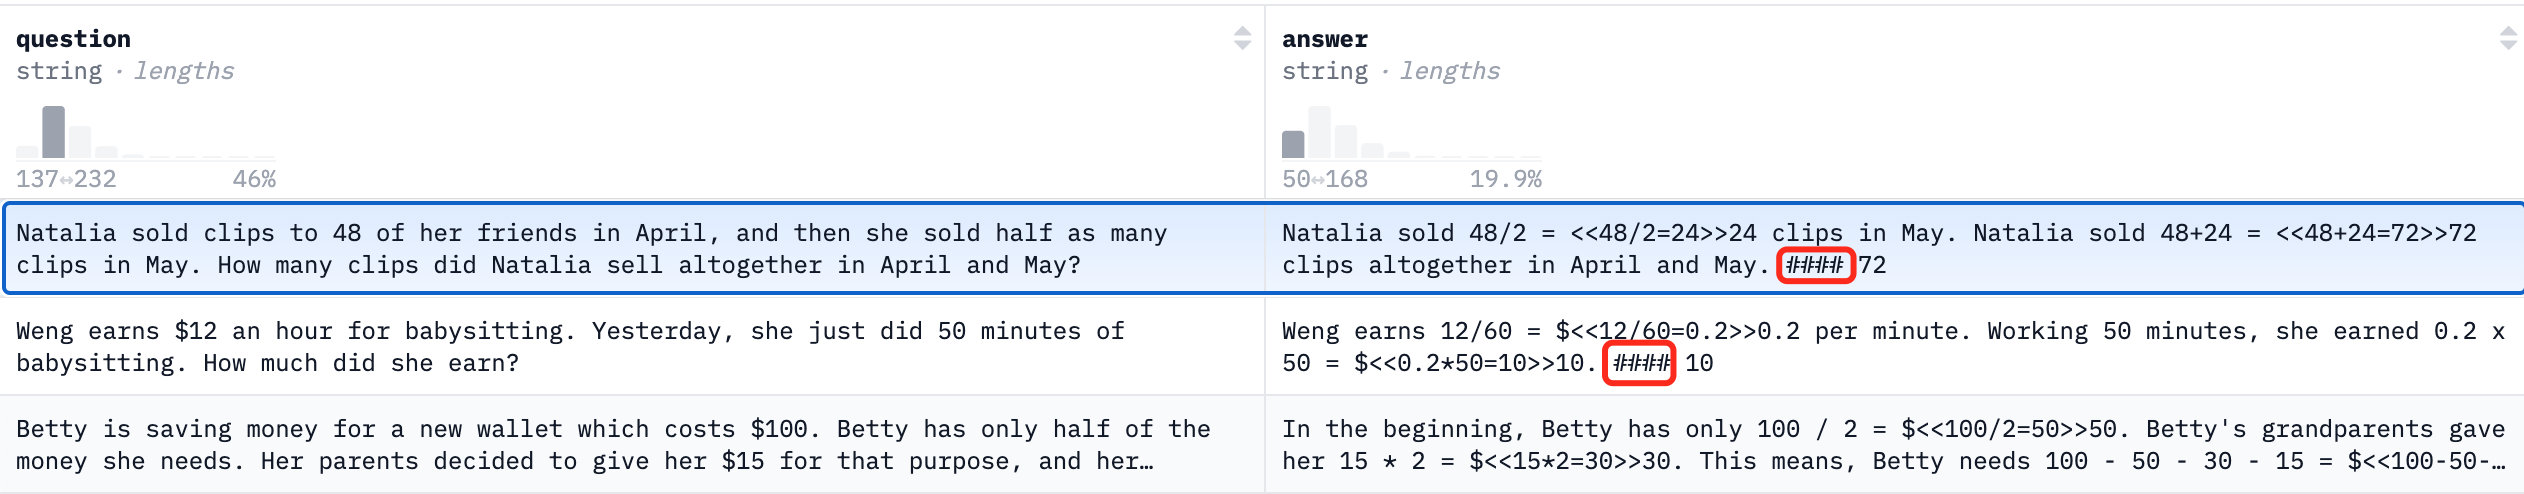
Task: Select the first answer length histogram bar
Action: (1293, 144)
